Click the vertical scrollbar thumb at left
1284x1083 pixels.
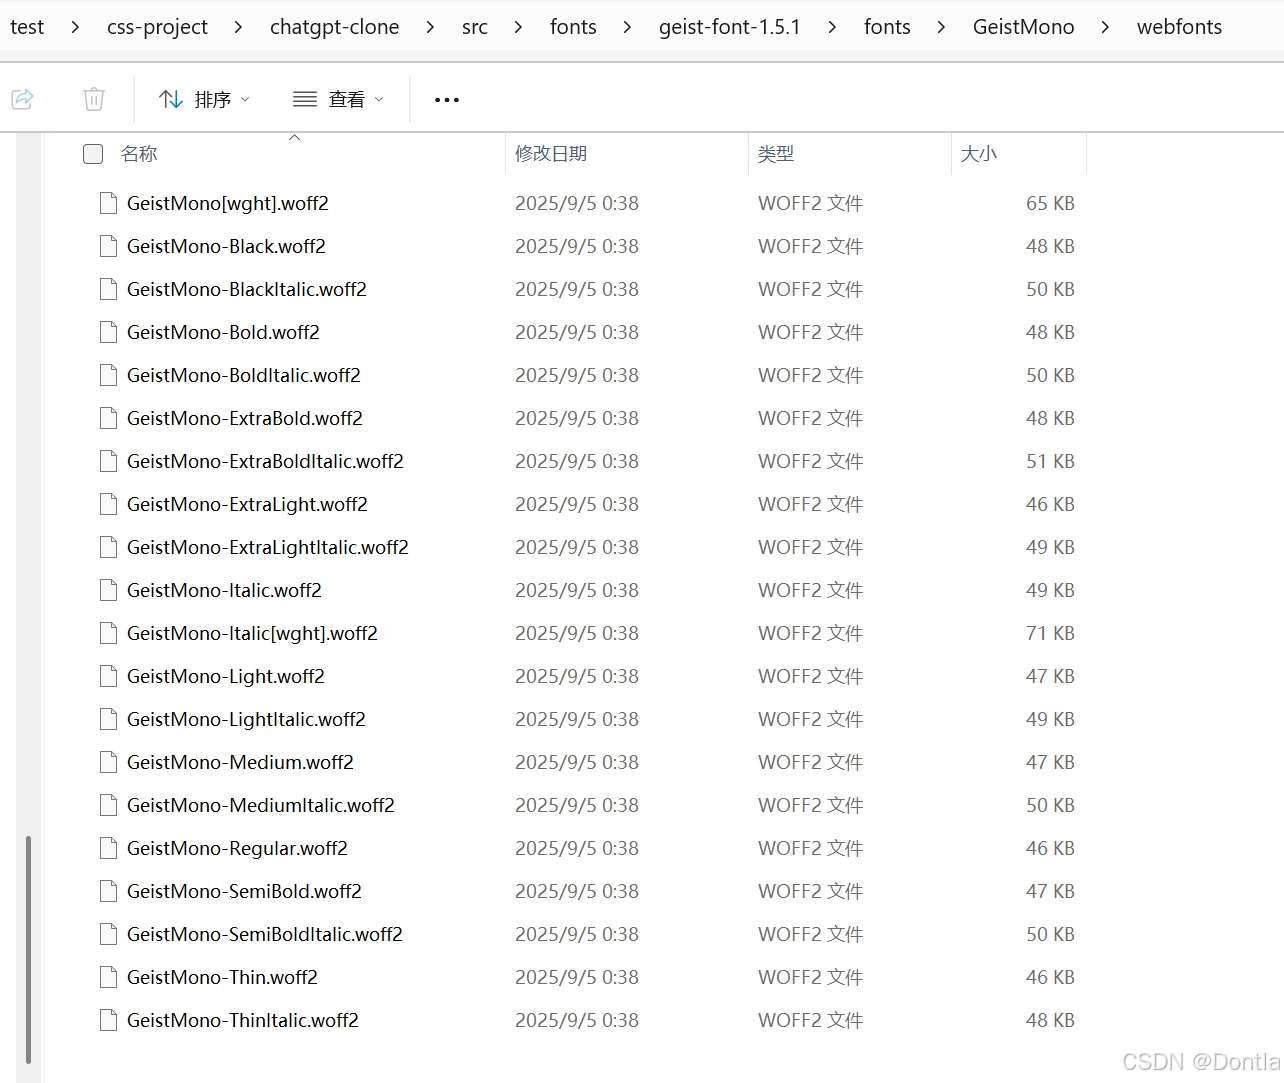(x=29, y=949)
